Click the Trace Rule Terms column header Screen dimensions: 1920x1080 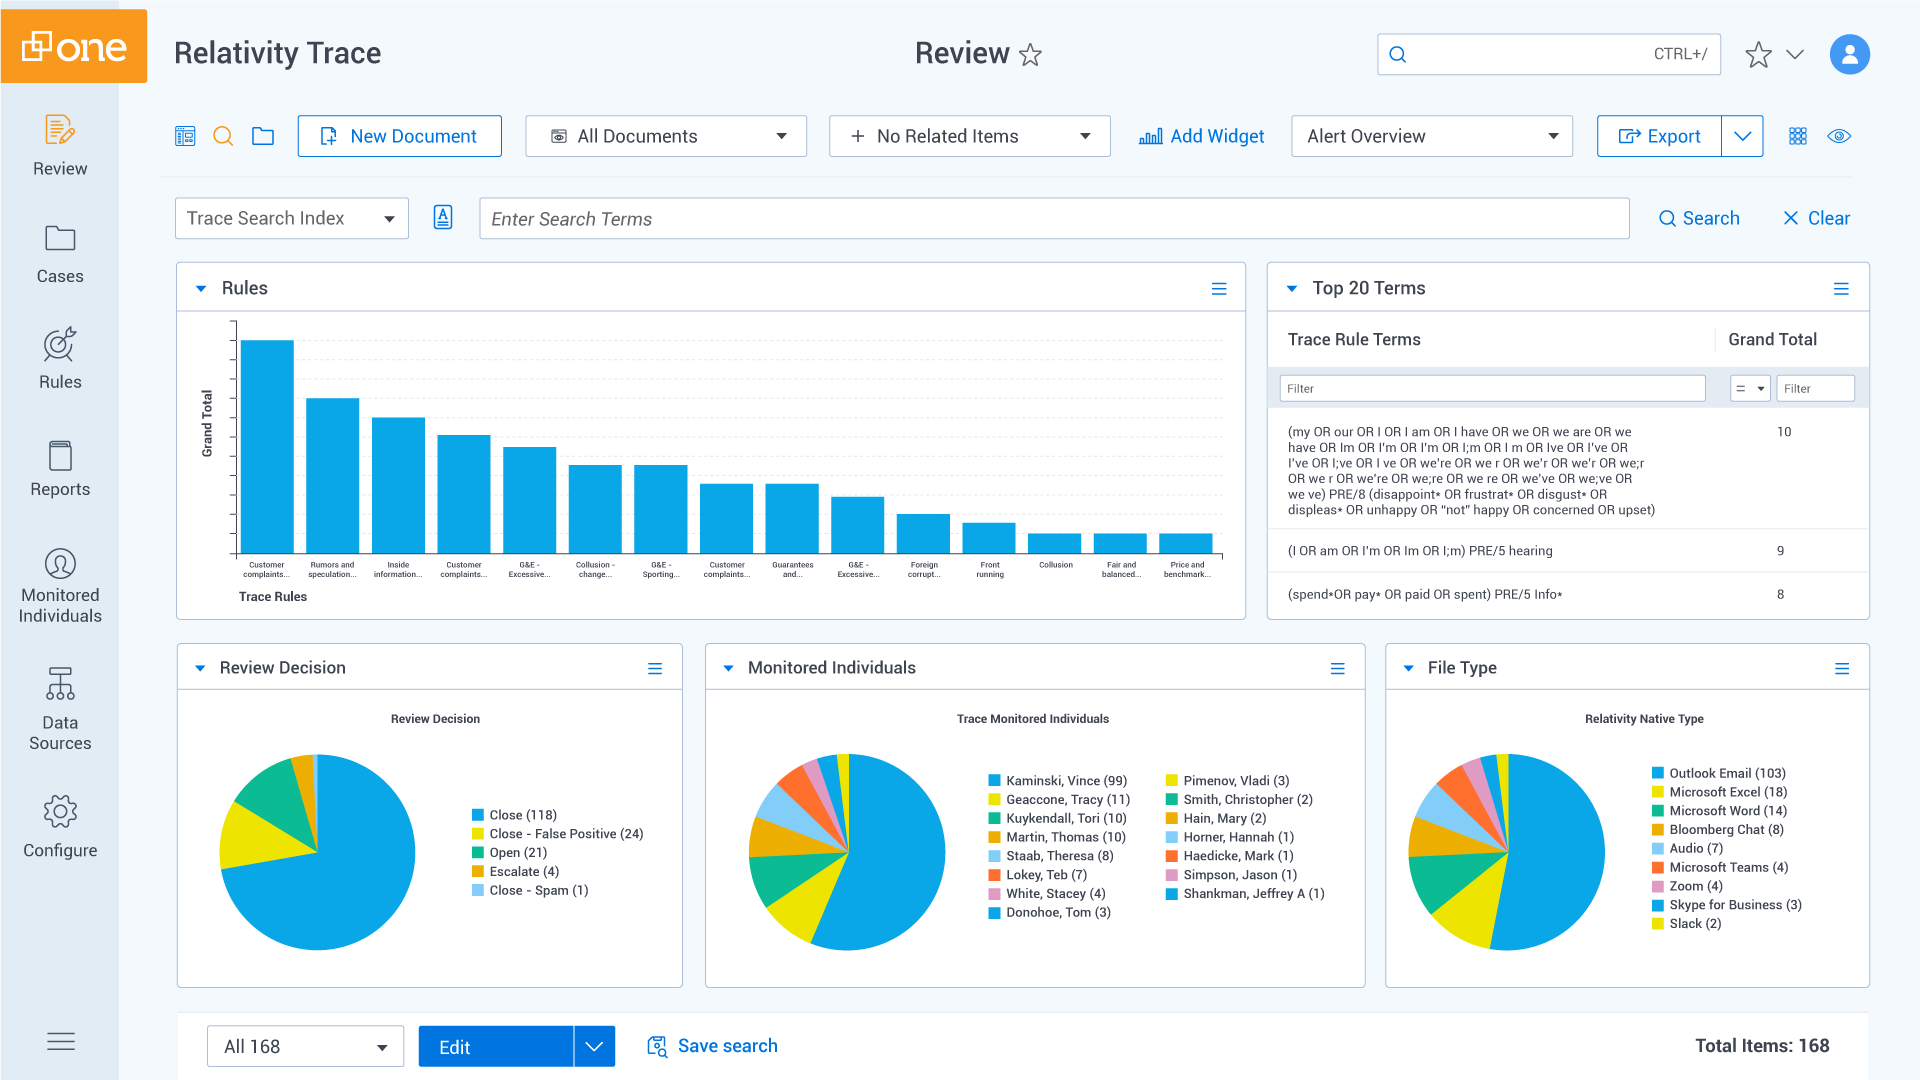point(1354,339)
